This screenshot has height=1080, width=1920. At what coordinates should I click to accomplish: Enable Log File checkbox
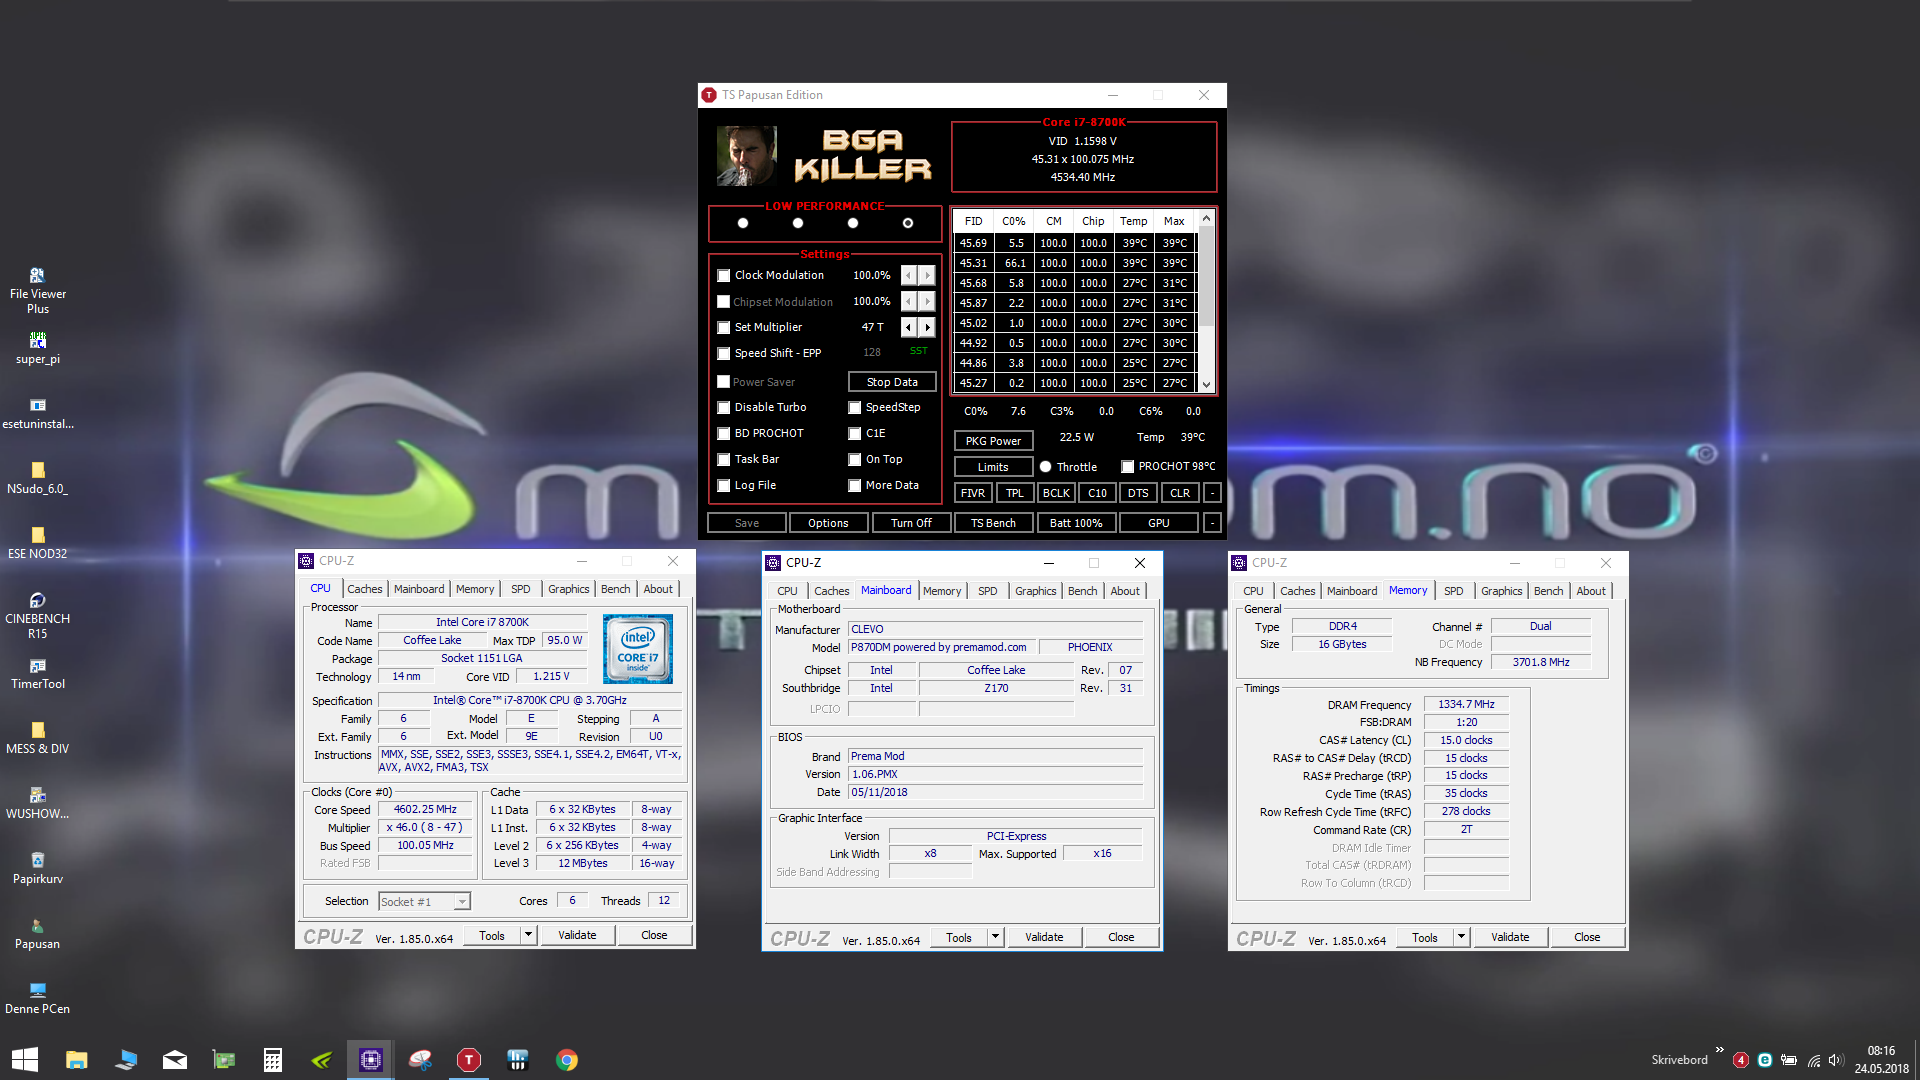(723, 485)
